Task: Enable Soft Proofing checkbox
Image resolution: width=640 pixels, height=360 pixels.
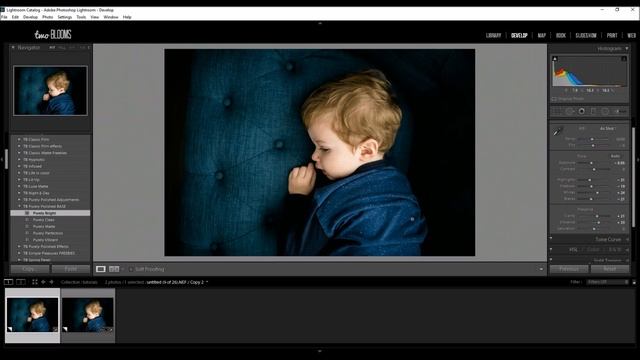Action: [131, 269]
